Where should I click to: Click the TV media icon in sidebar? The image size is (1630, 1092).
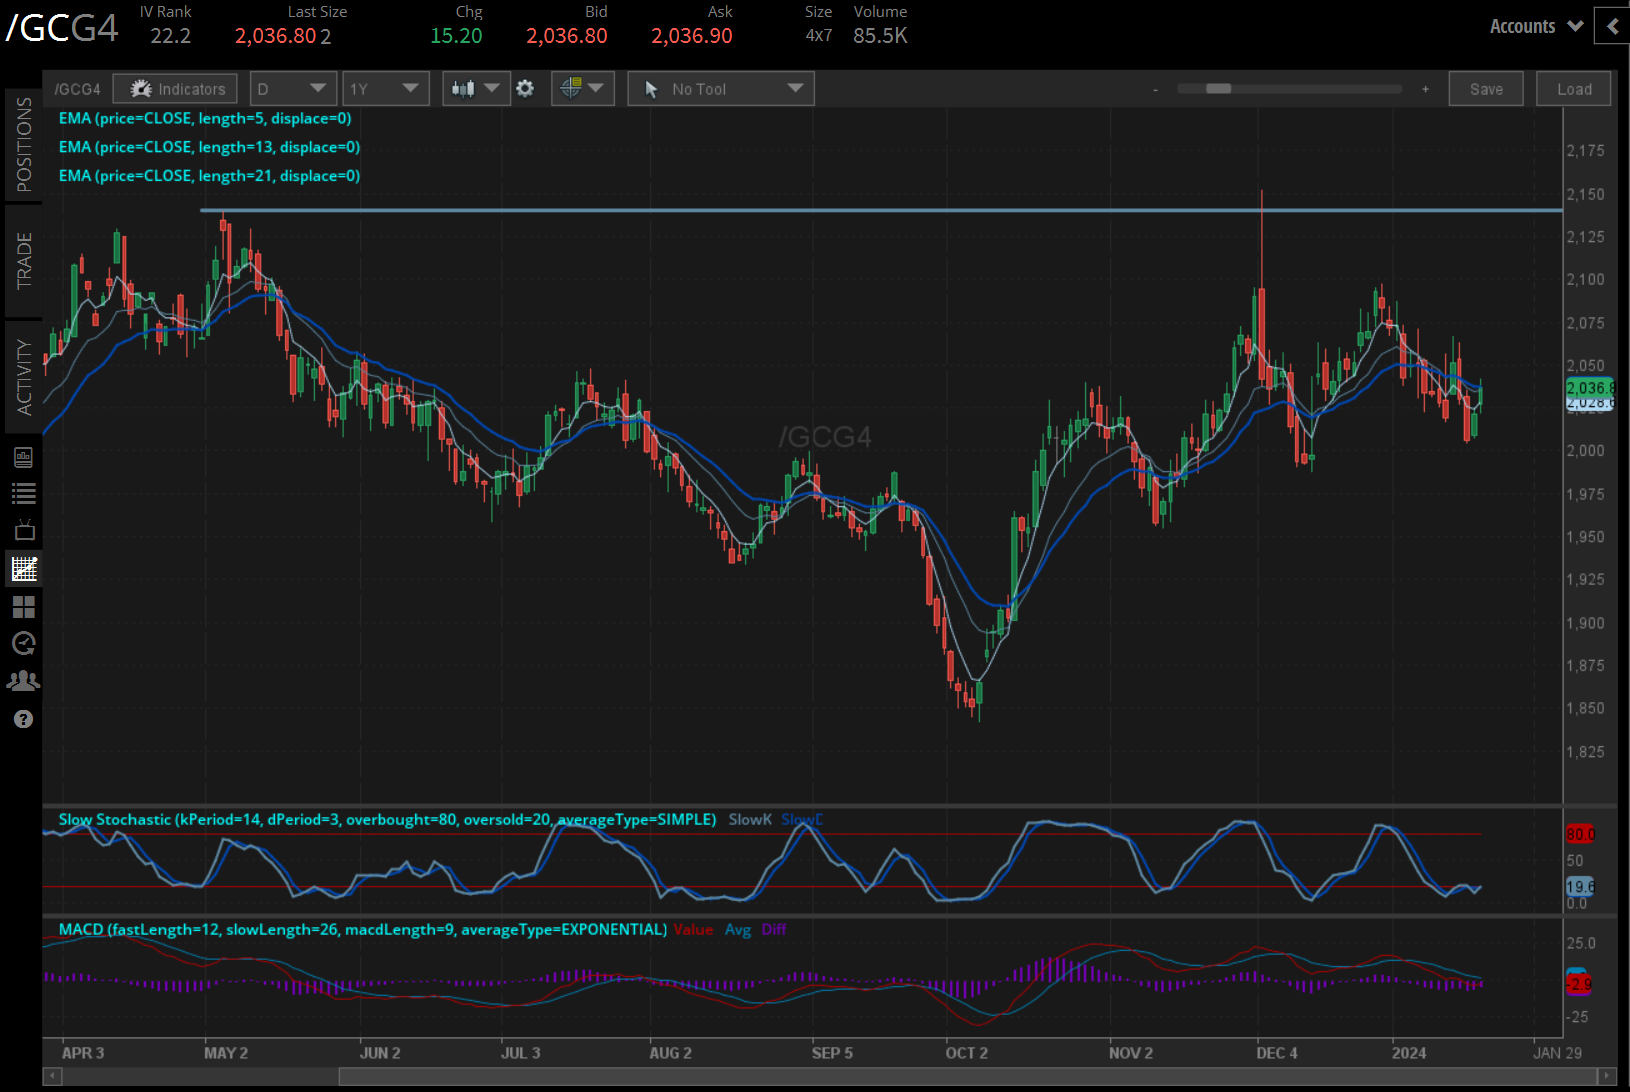click(x=24, y=530)
